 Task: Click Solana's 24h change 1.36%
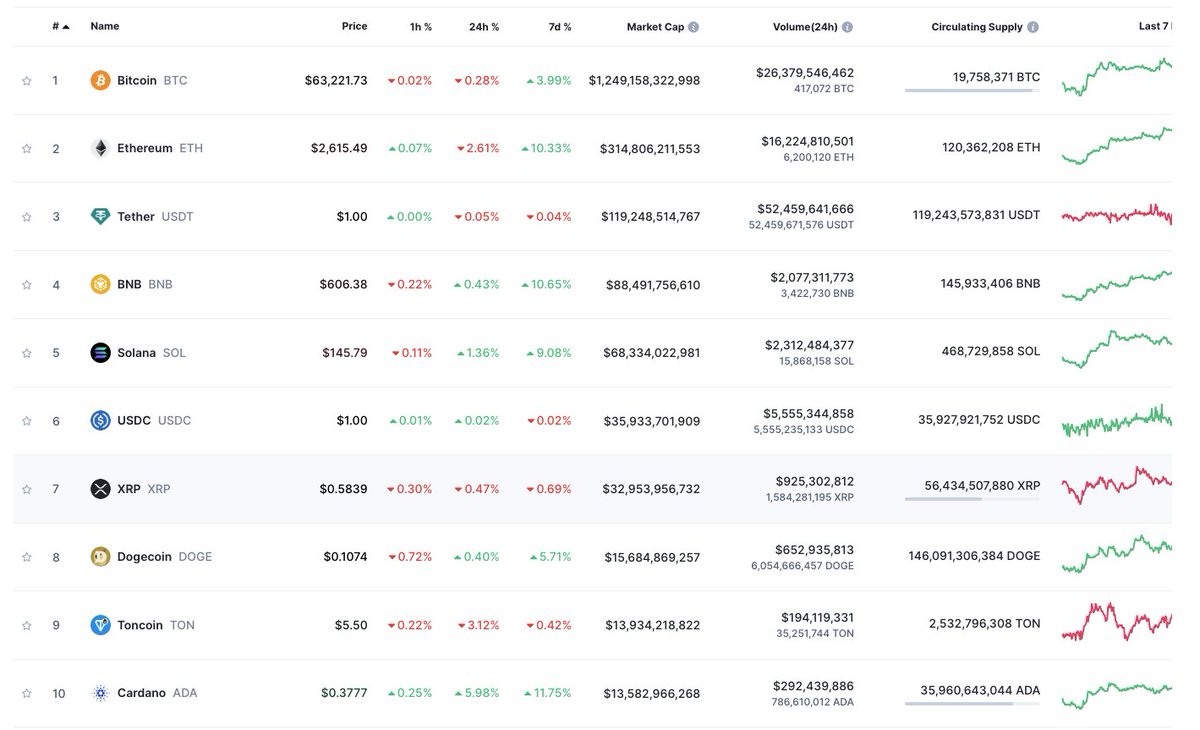point(477,352)
